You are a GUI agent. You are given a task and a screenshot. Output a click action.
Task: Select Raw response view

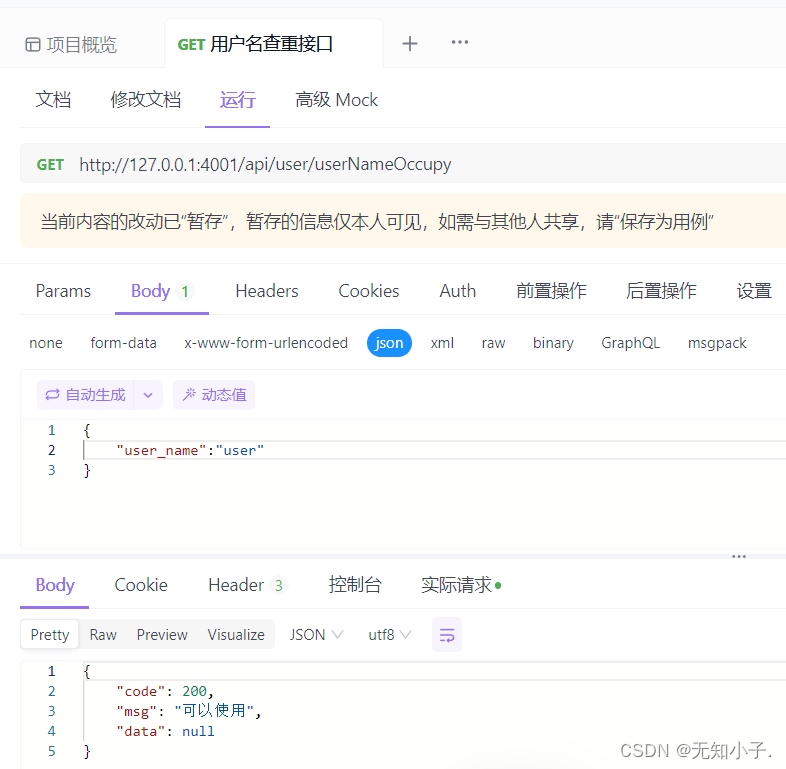(x=103, y=635)
